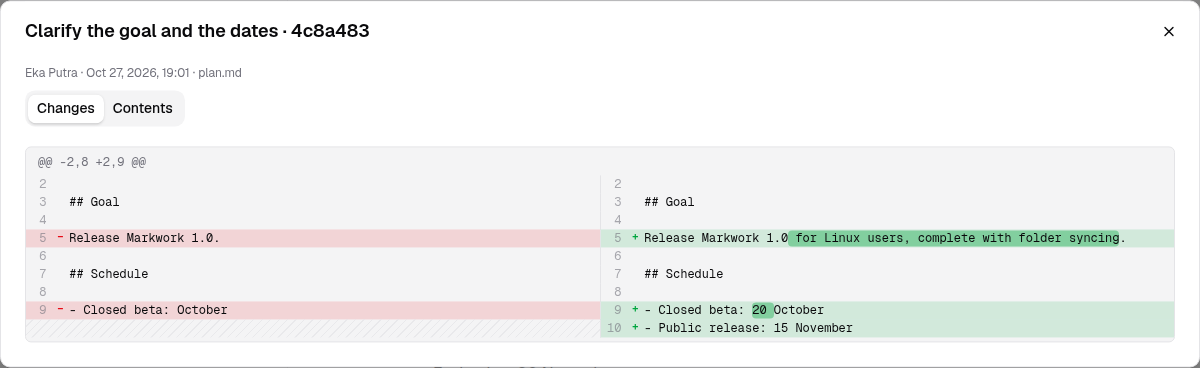Image resolution: width=1200 pixels, height=368 pixels.
Task: Click removed line 'Release Markwork 1.0.'
Action: (313, 238)
